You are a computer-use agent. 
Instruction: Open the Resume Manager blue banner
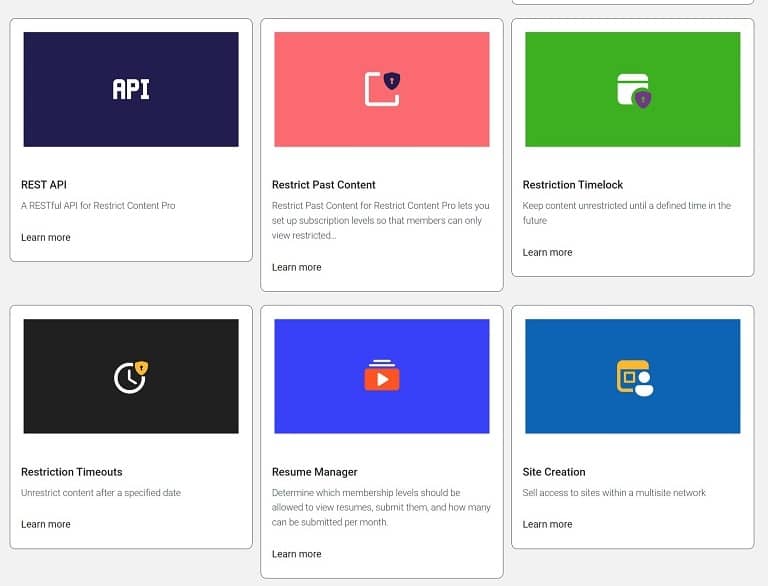pos(382,376)
